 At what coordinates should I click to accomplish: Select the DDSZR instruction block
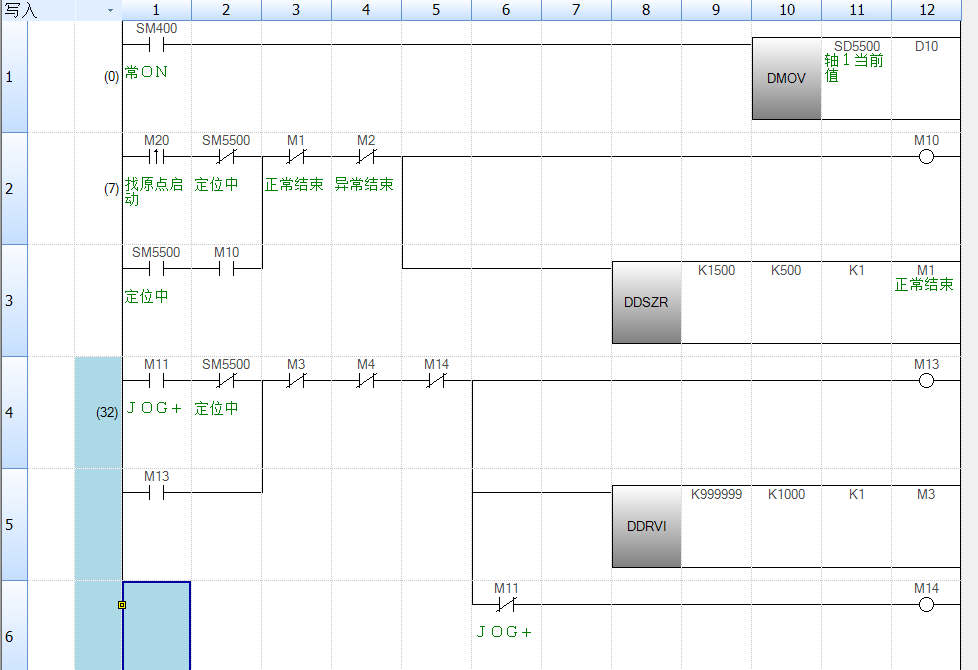point(646,303)
